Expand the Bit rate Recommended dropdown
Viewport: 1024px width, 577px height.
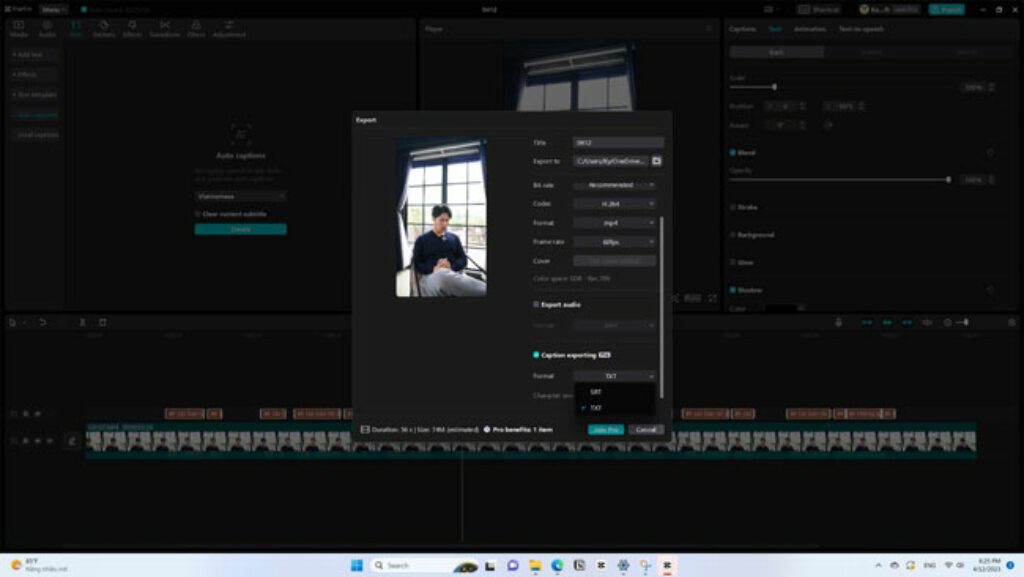614,185
